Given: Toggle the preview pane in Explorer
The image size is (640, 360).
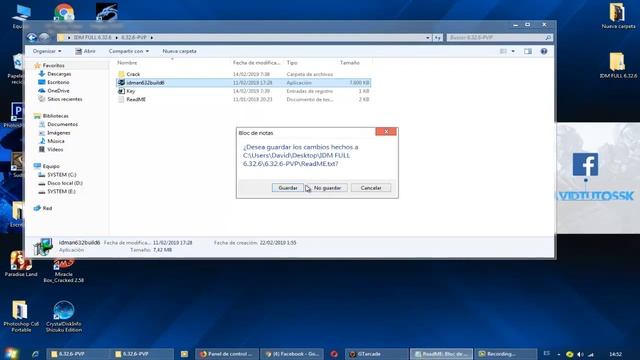Looking at the screenshot, I should click(x=528, y=51).
